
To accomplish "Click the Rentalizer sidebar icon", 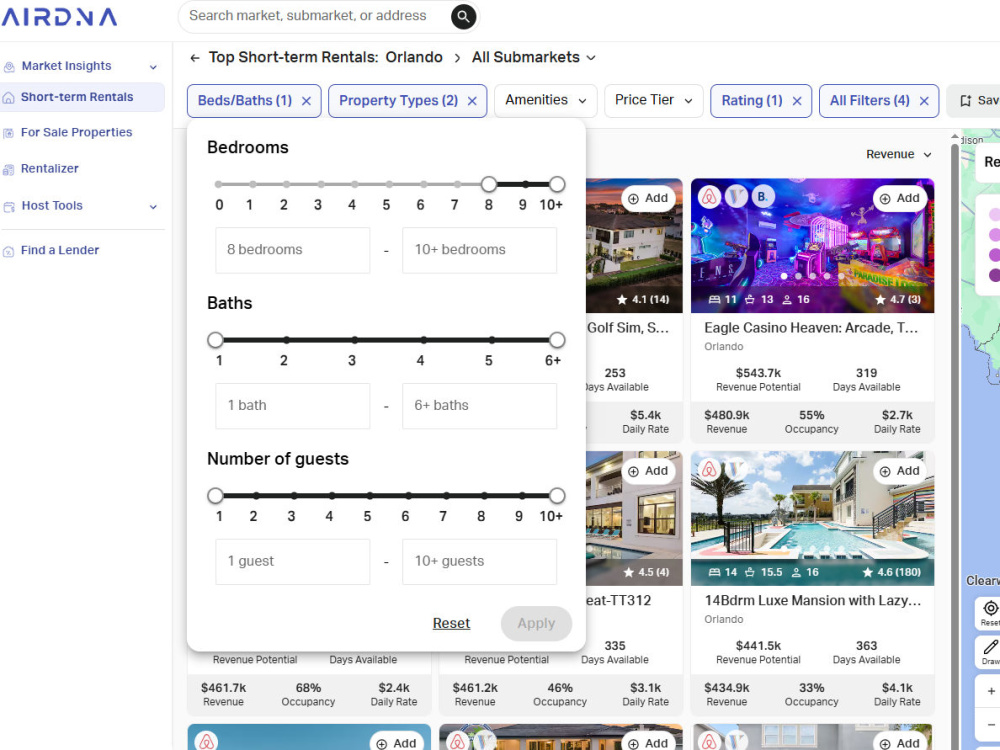I will [9, 170].
